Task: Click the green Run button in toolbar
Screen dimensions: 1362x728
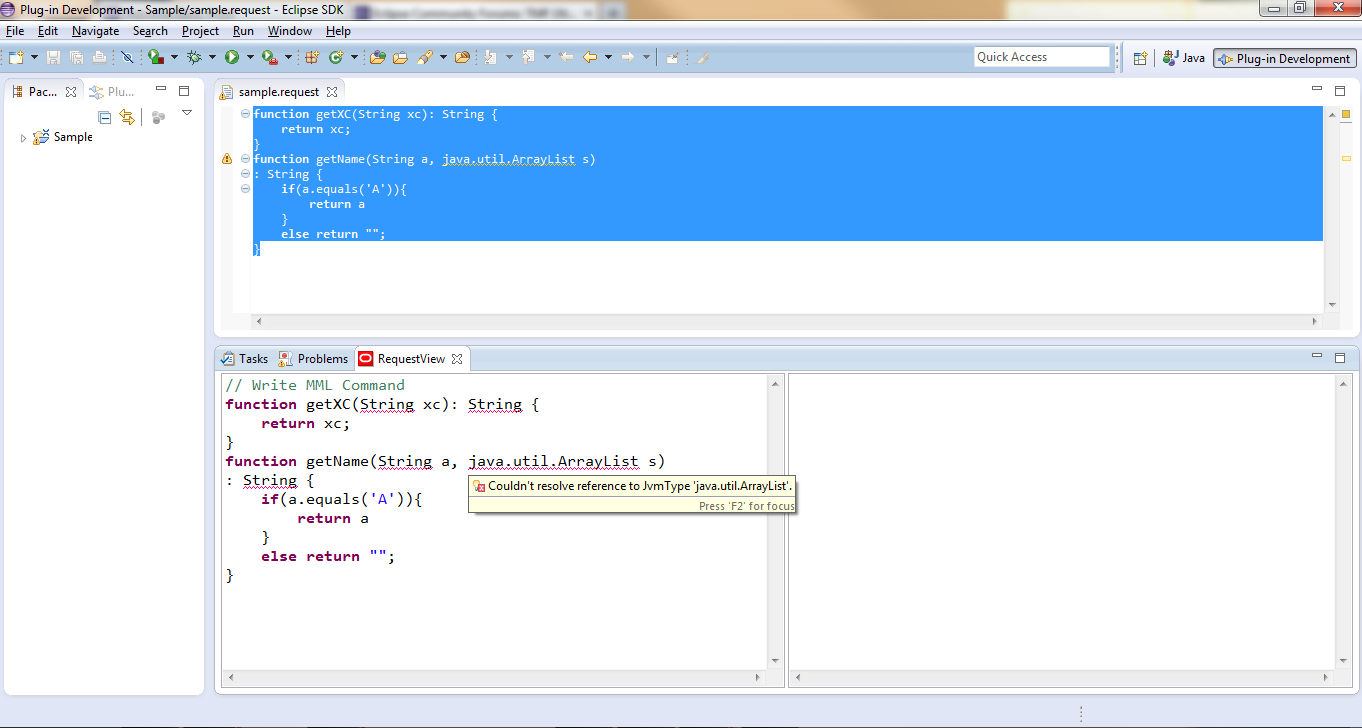Action: click(231, 58)
